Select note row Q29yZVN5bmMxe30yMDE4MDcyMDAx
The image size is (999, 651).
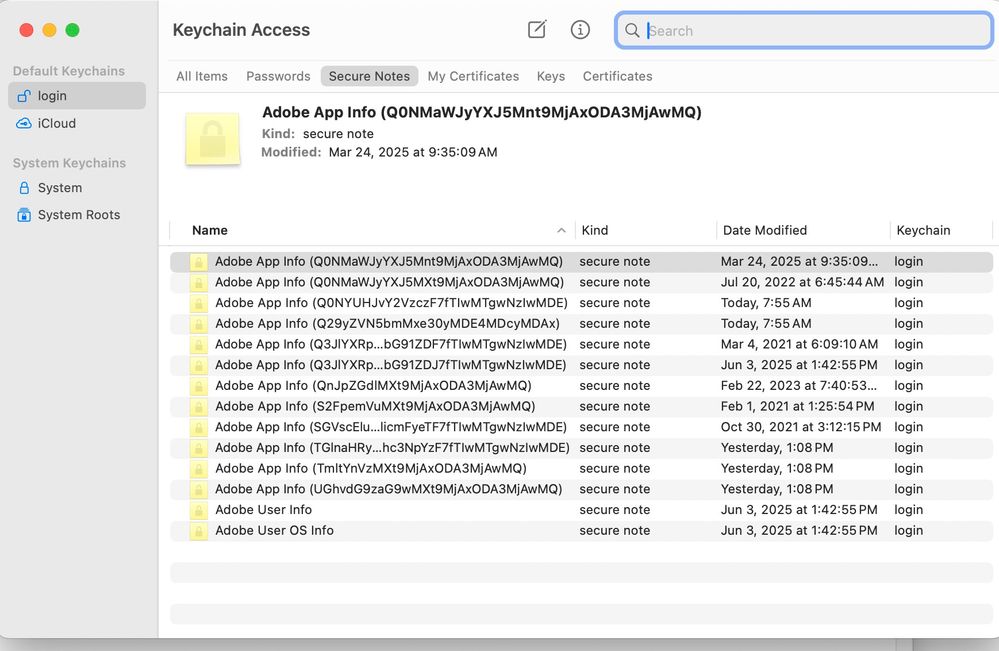point(581,324)
